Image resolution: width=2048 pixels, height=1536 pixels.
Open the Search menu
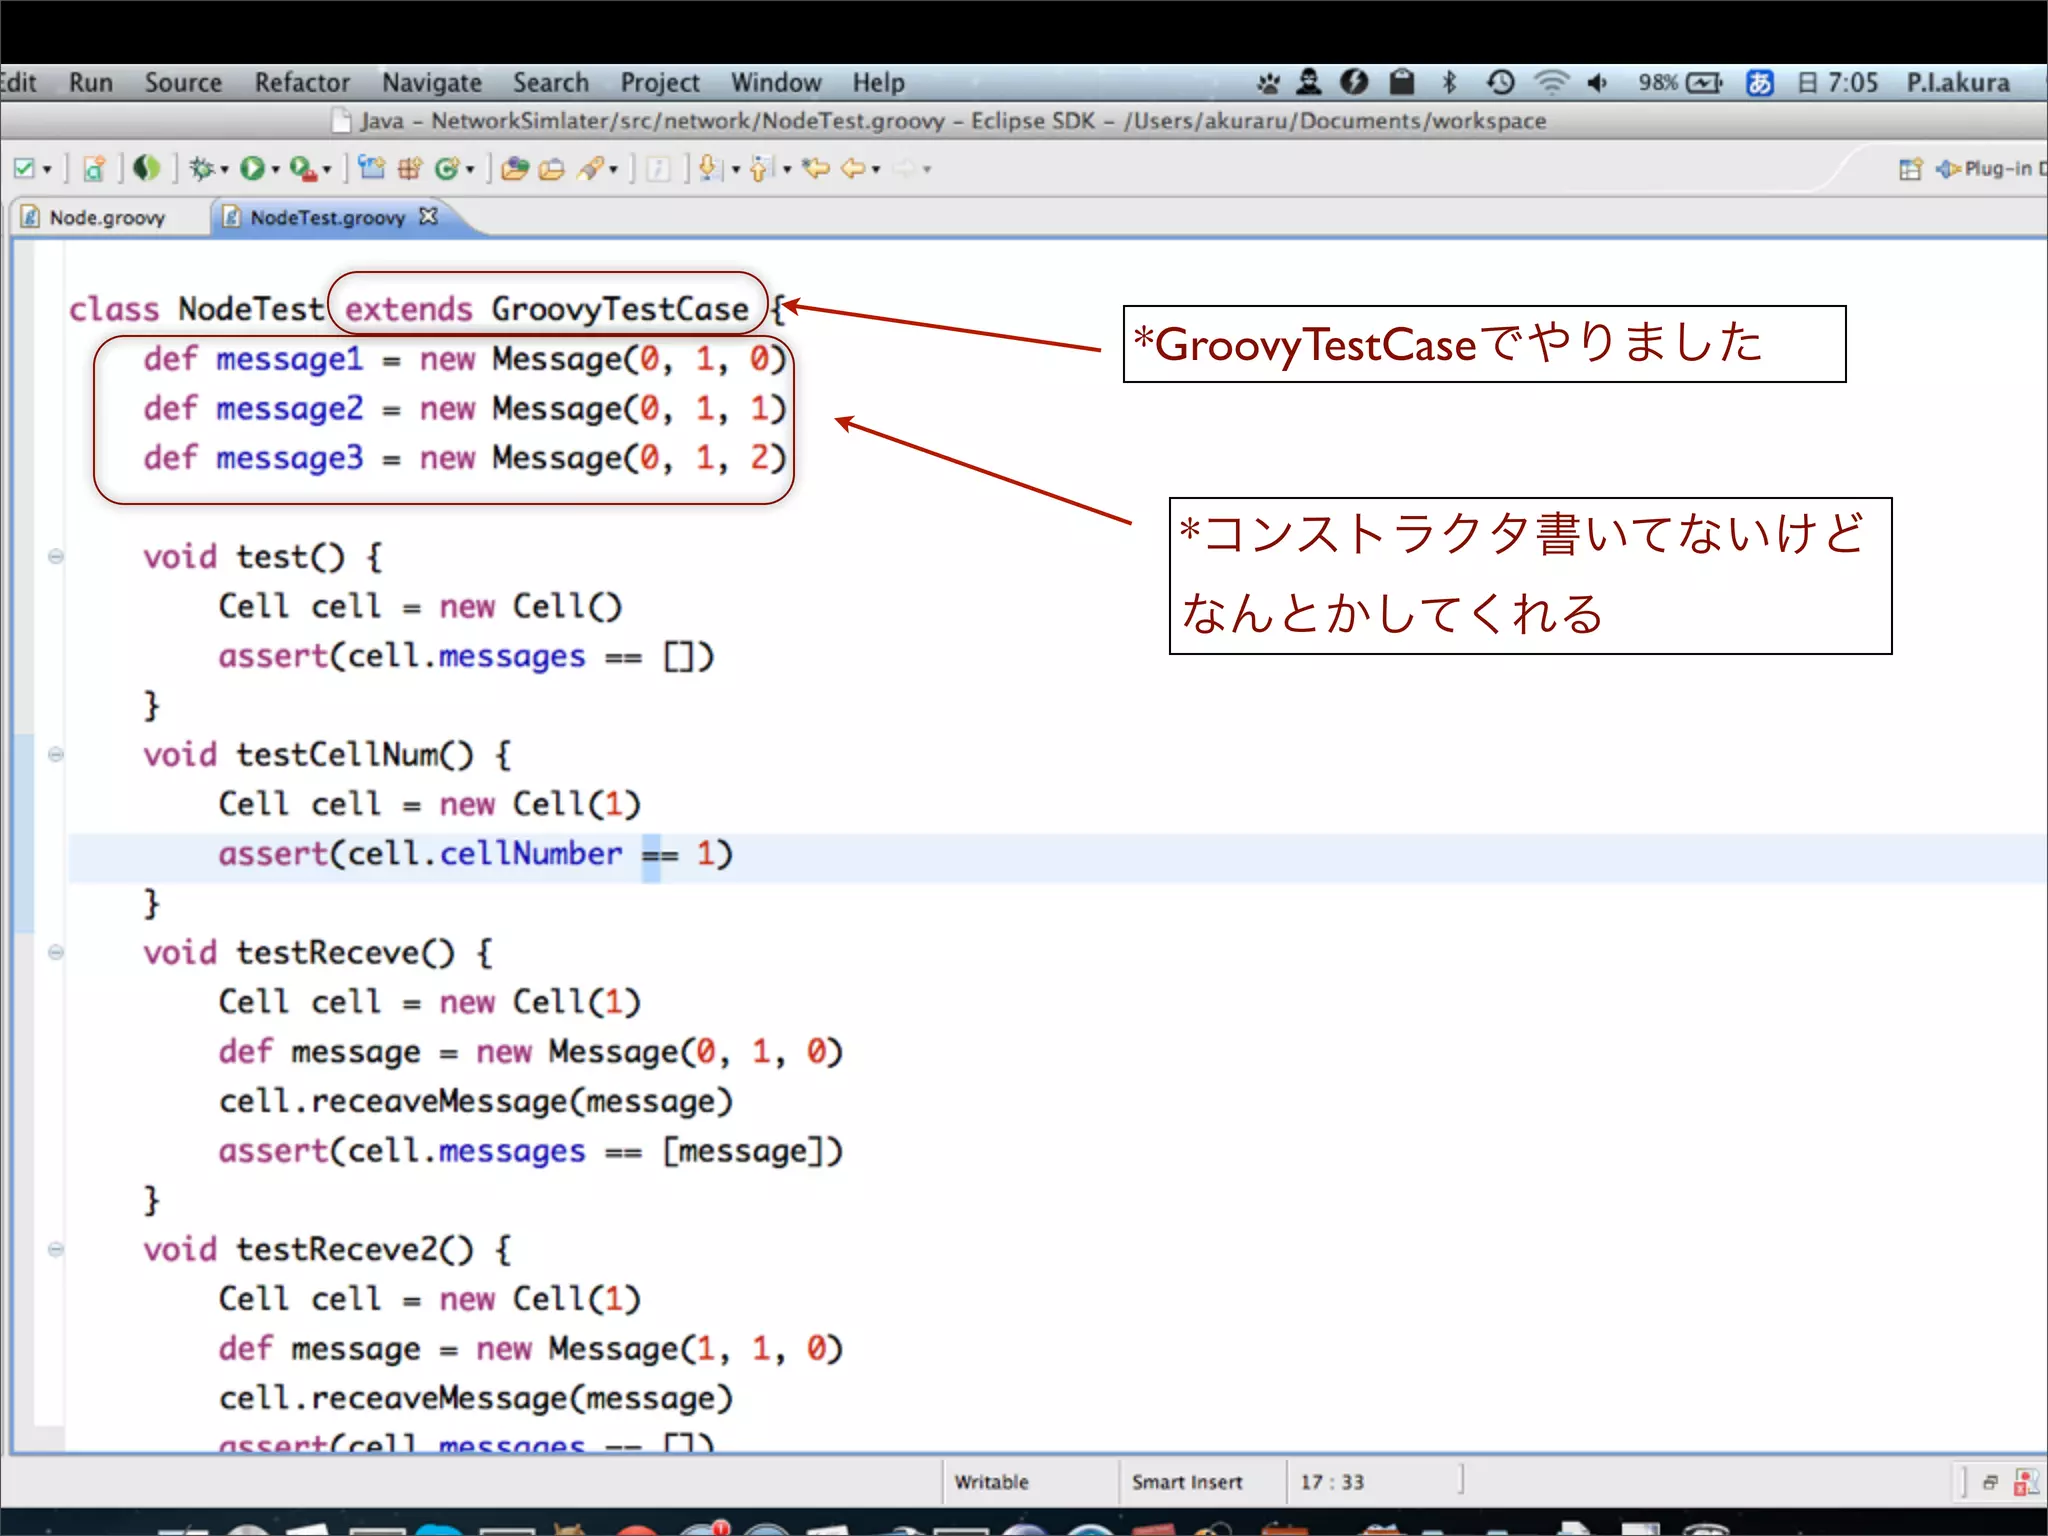[551, 82]
